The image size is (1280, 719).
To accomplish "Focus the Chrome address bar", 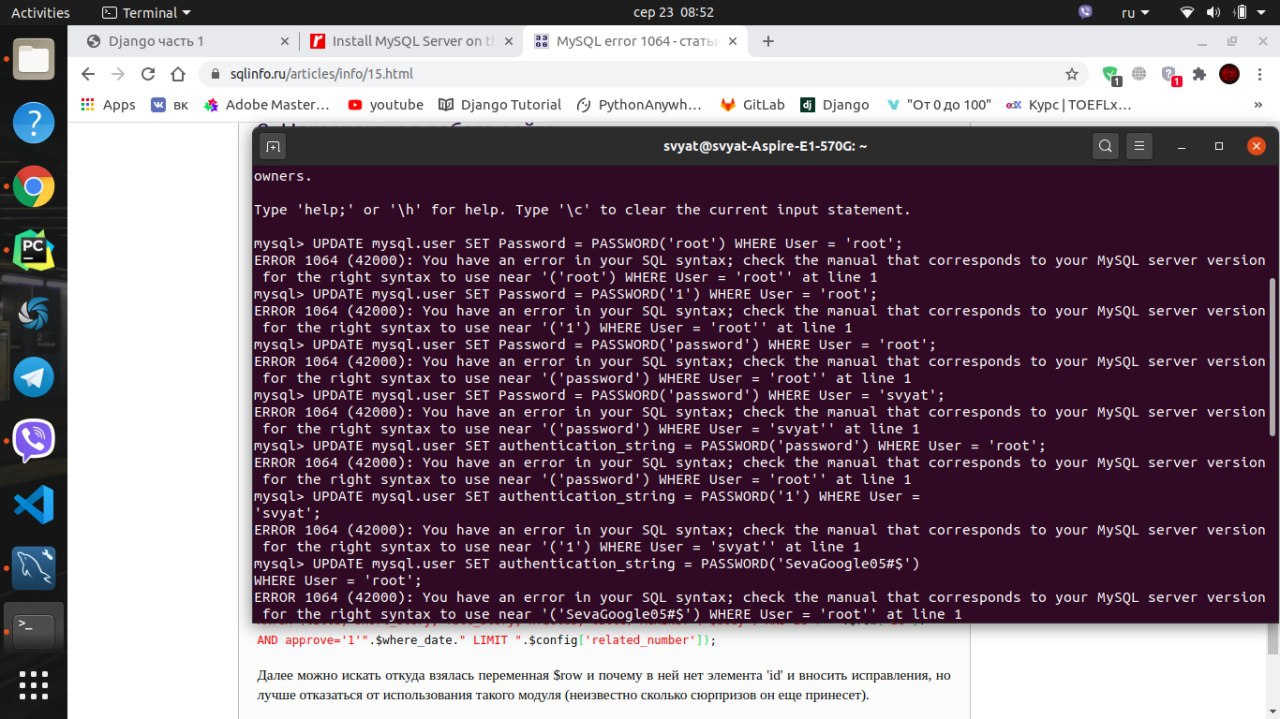I will (x=640, y=74).
